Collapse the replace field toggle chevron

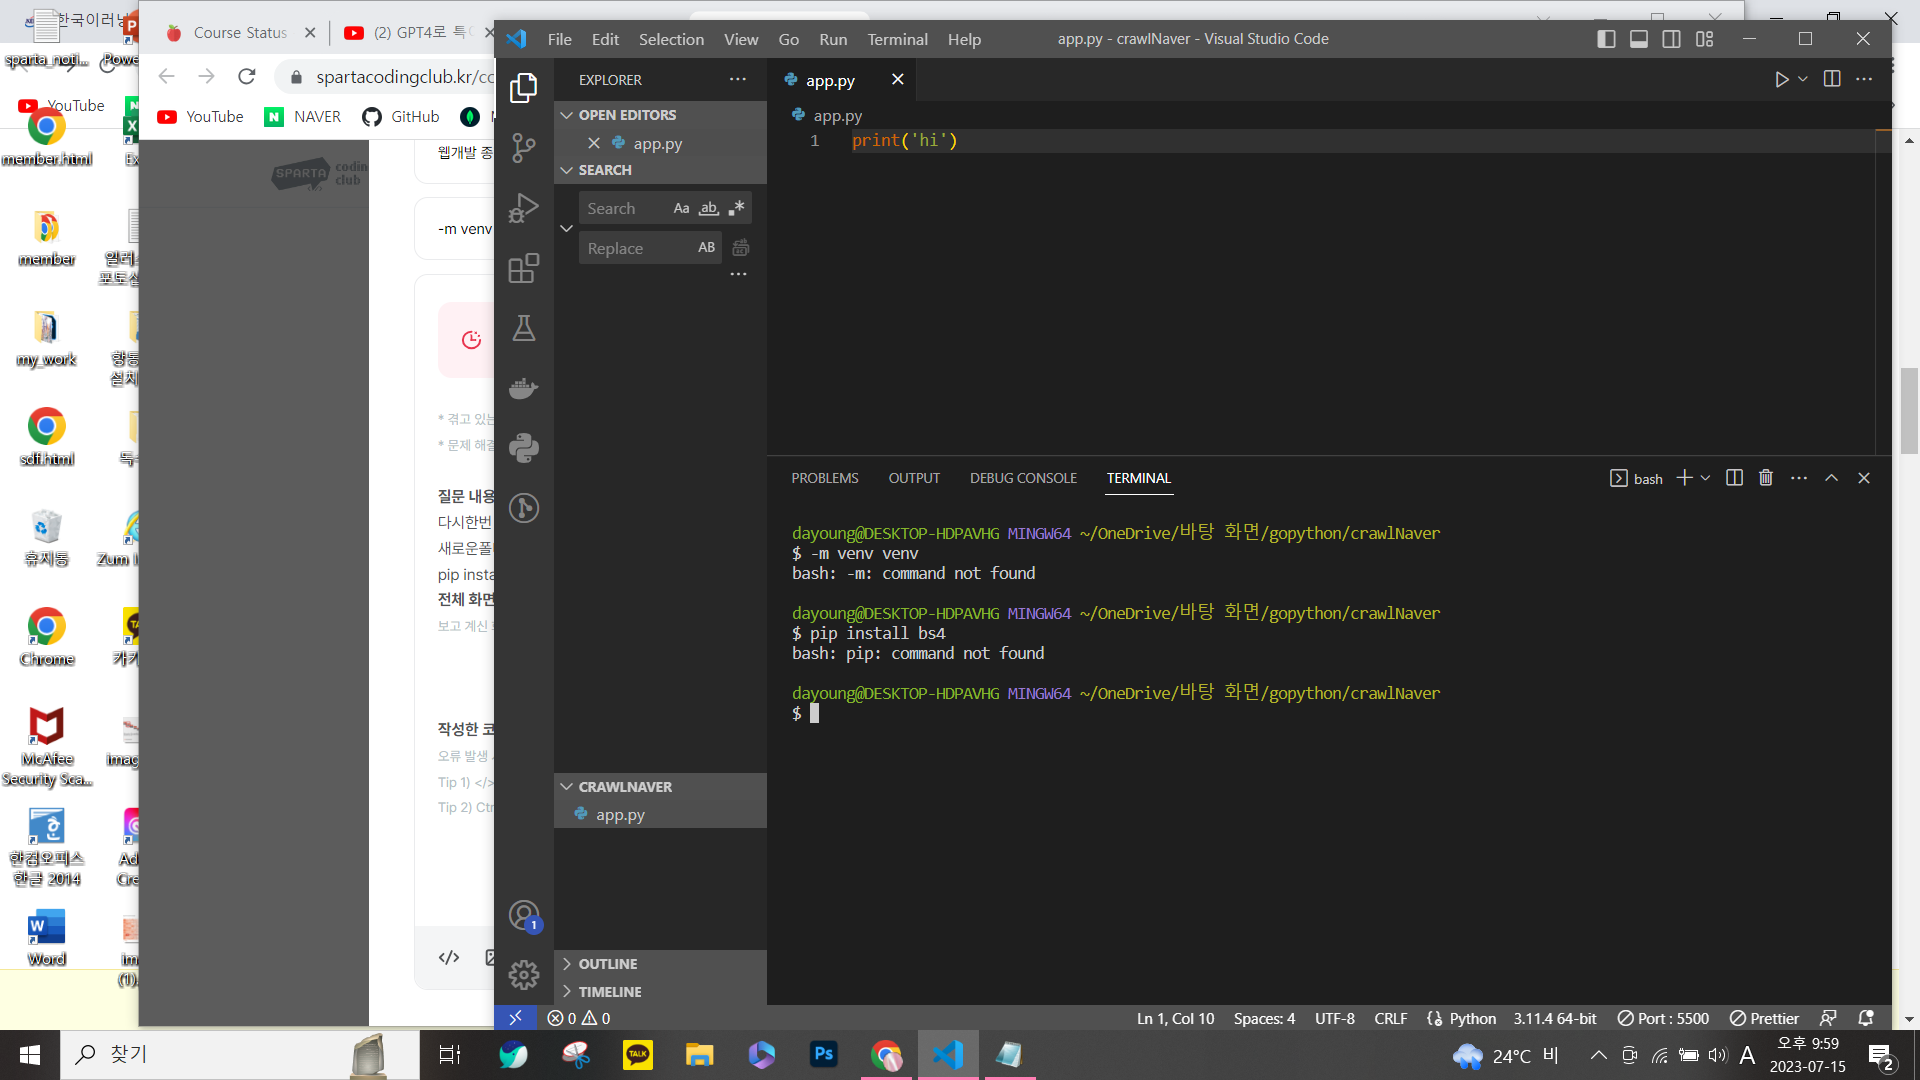566,228
